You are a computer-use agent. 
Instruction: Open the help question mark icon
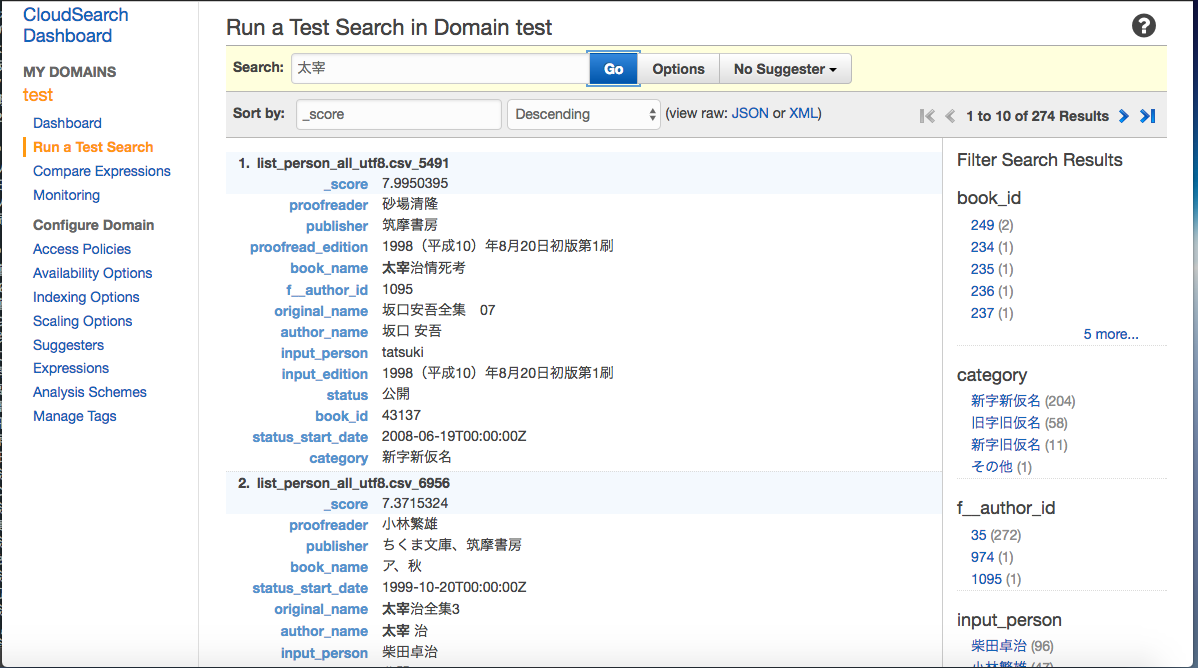(1143, 26)
